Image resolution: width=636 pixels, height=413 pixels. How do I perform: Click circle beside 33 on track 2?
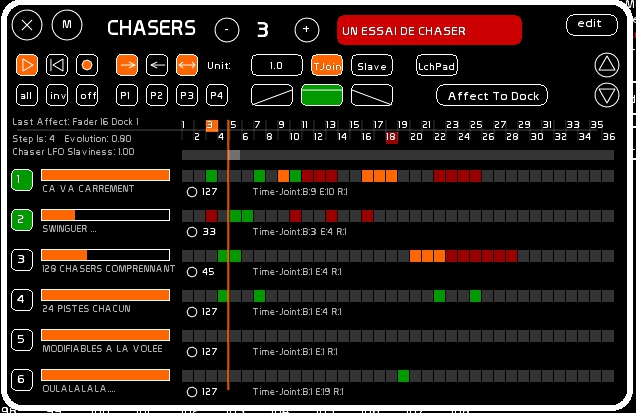pos(192,232)
